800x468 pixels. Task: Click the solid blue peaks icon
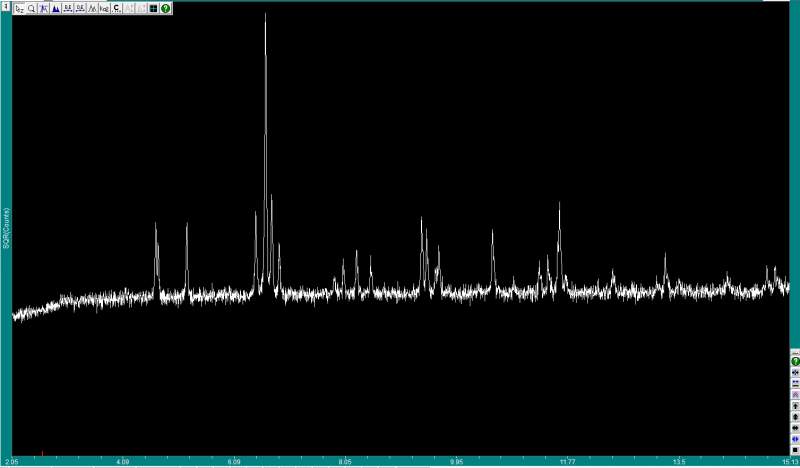tap(56, 9)
